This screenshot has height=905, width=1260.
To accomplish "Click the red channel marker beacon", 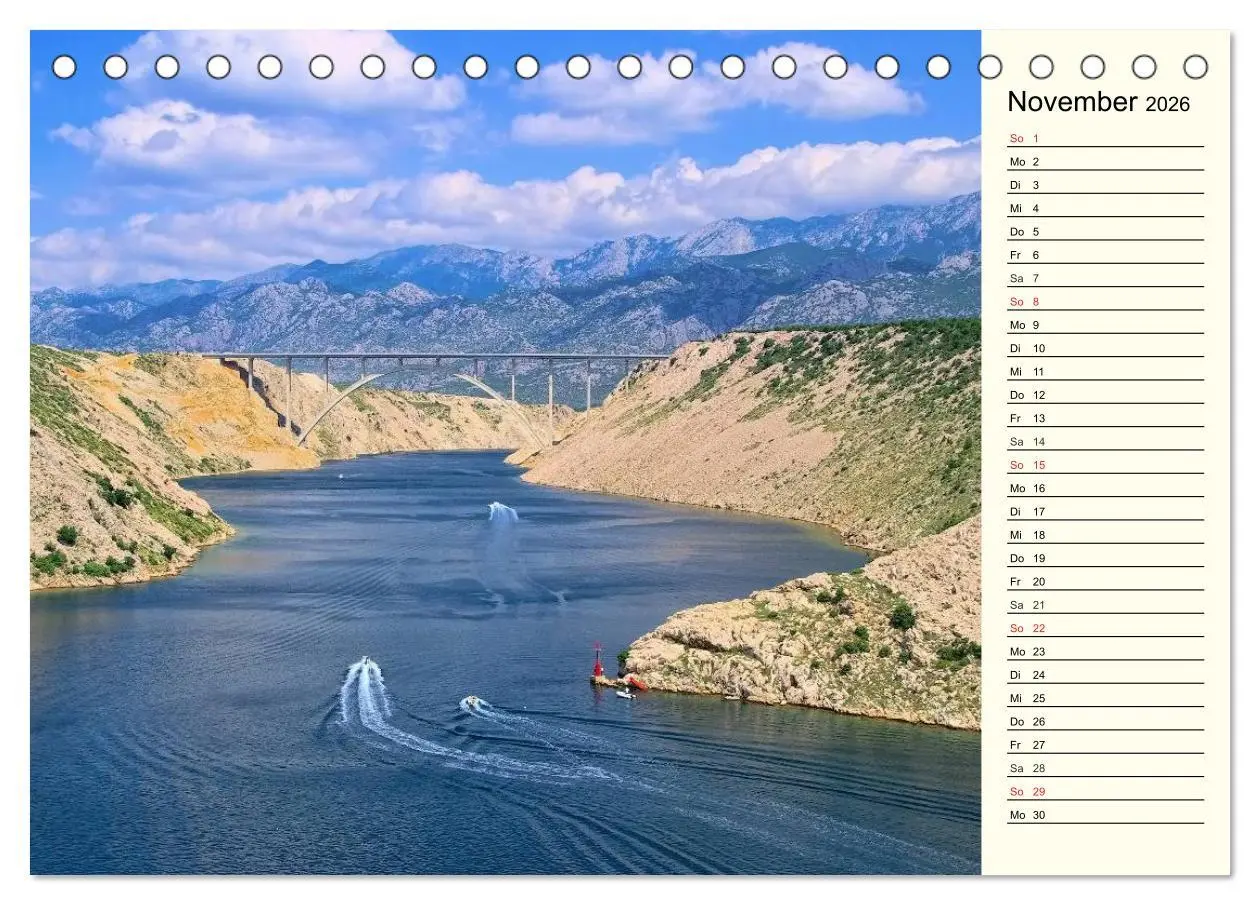I will (598, 661).
